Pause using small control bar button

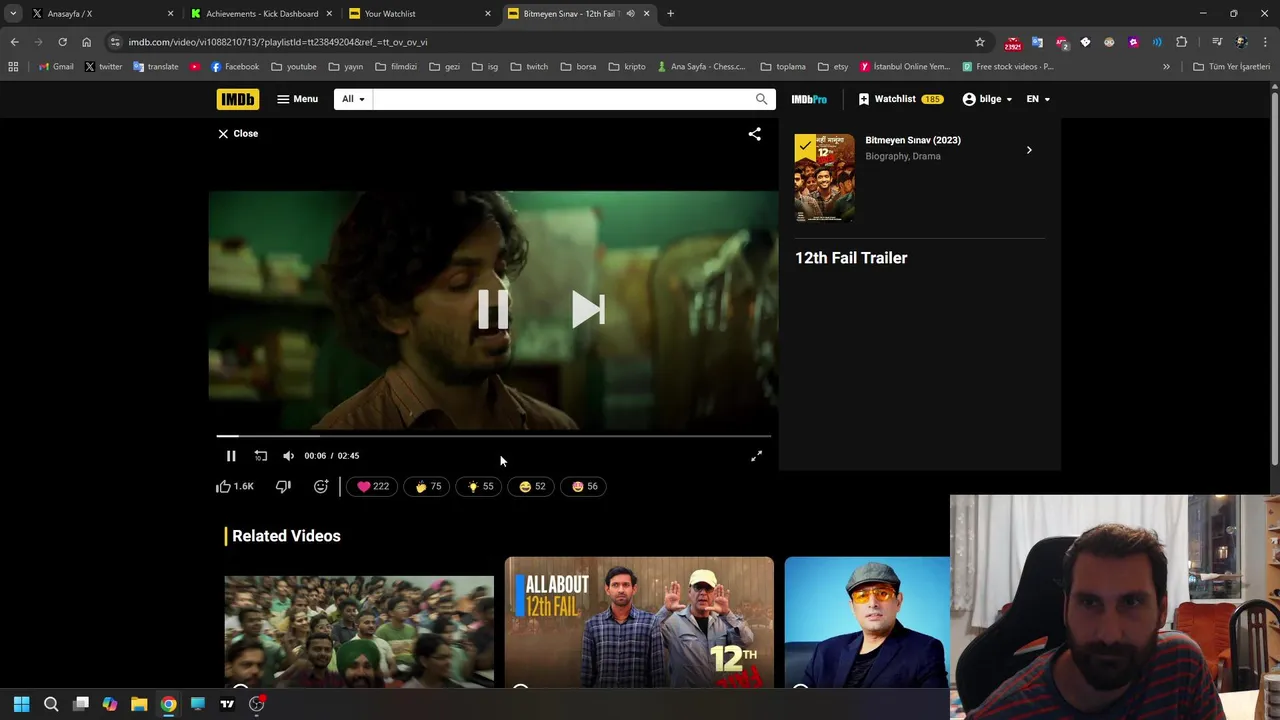[x=231, y=456]
